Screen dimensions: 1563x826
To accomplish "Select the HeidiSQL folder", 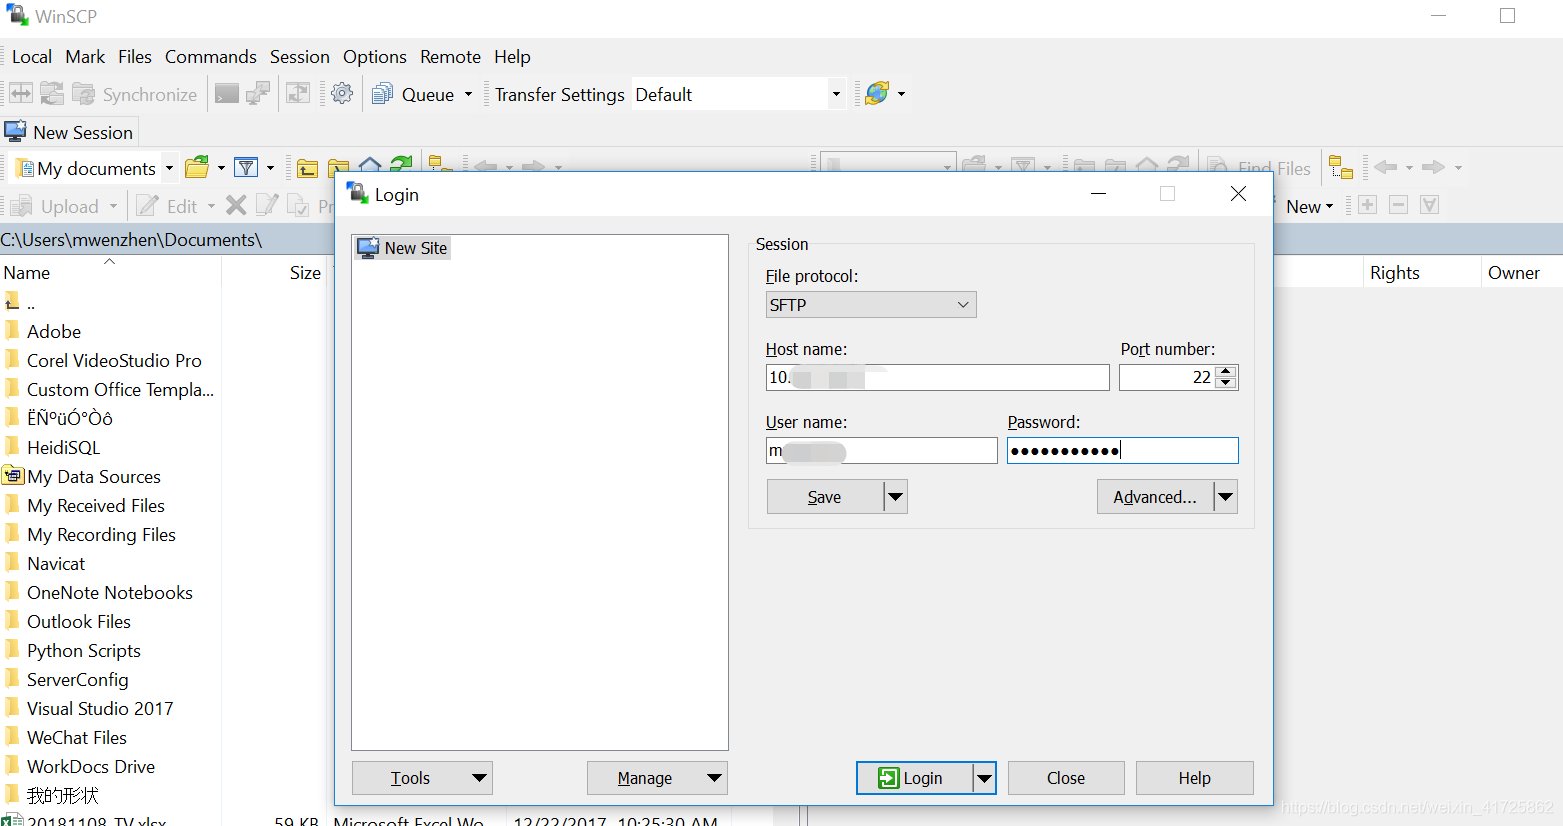I will click(63, 447).
